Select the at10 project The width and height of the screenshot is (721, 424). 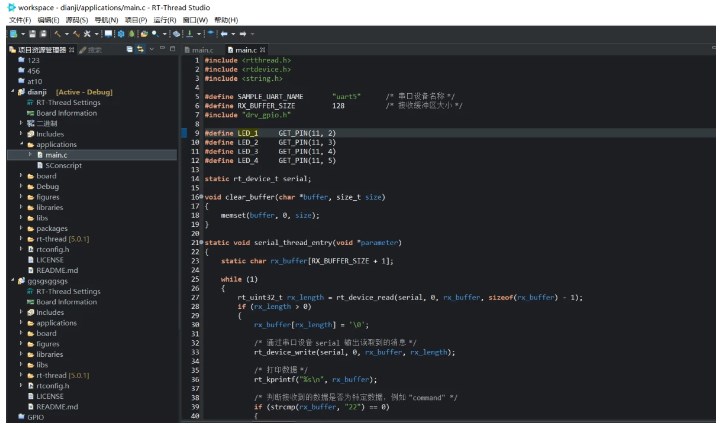coord(34,81)
